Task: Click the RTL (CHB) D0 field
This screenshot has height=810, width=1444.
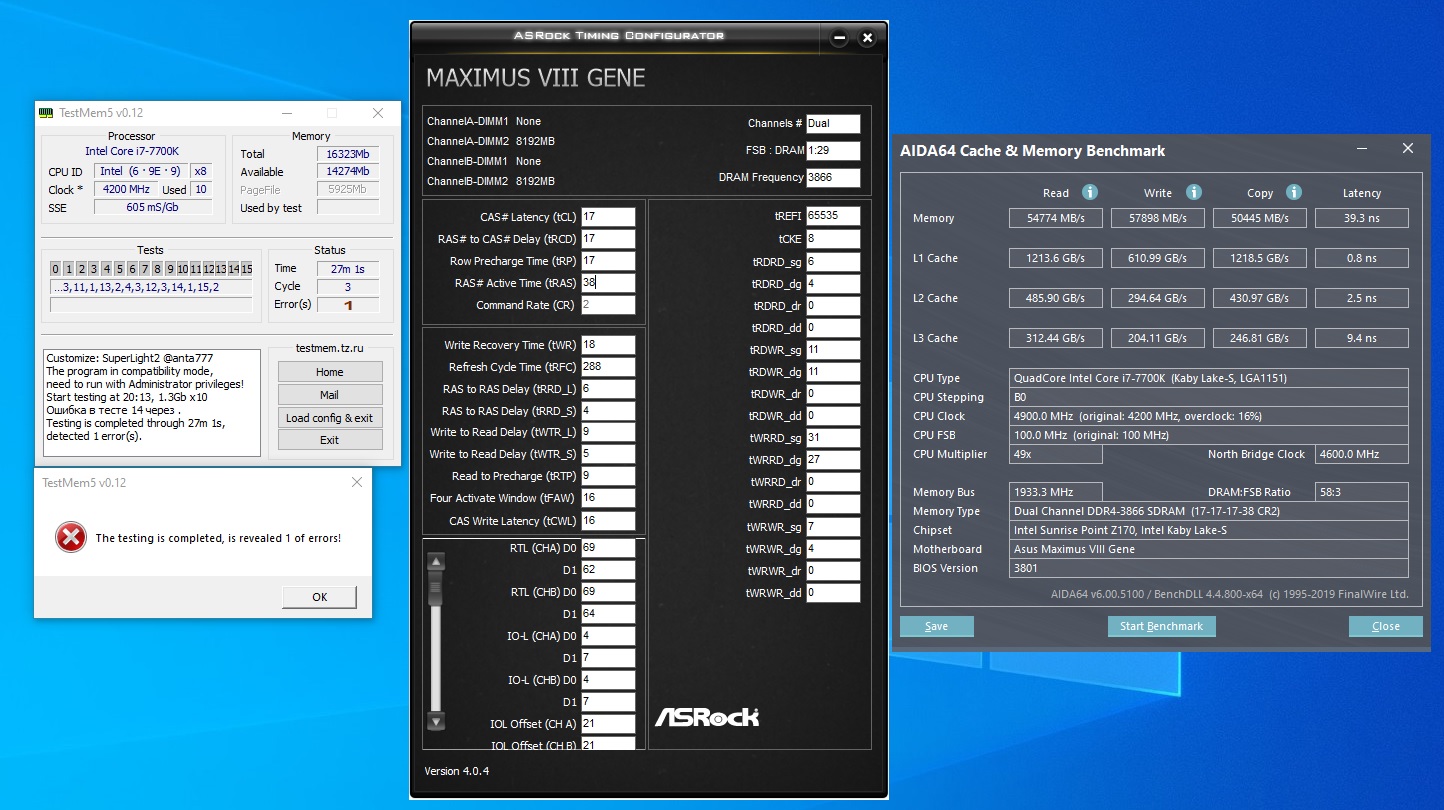Action: pyautogui.click(x=608, y=592)
